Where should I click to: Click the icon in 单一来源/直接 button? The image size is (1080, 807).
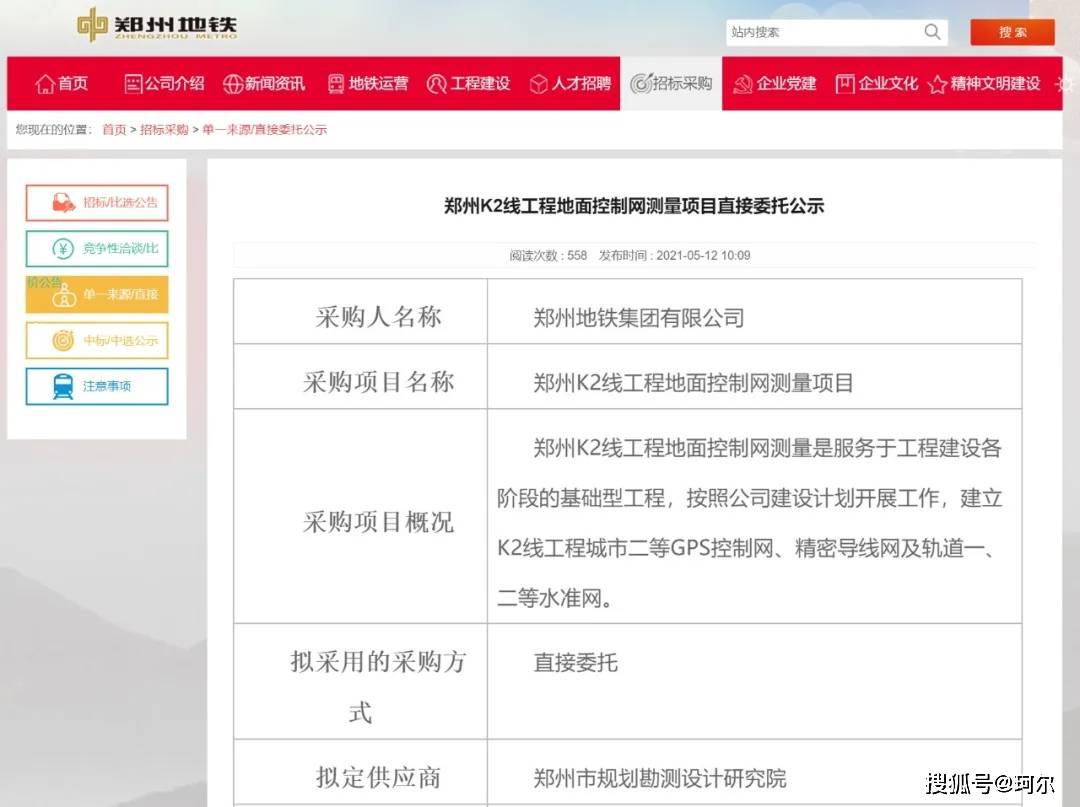tap(64, 295)
